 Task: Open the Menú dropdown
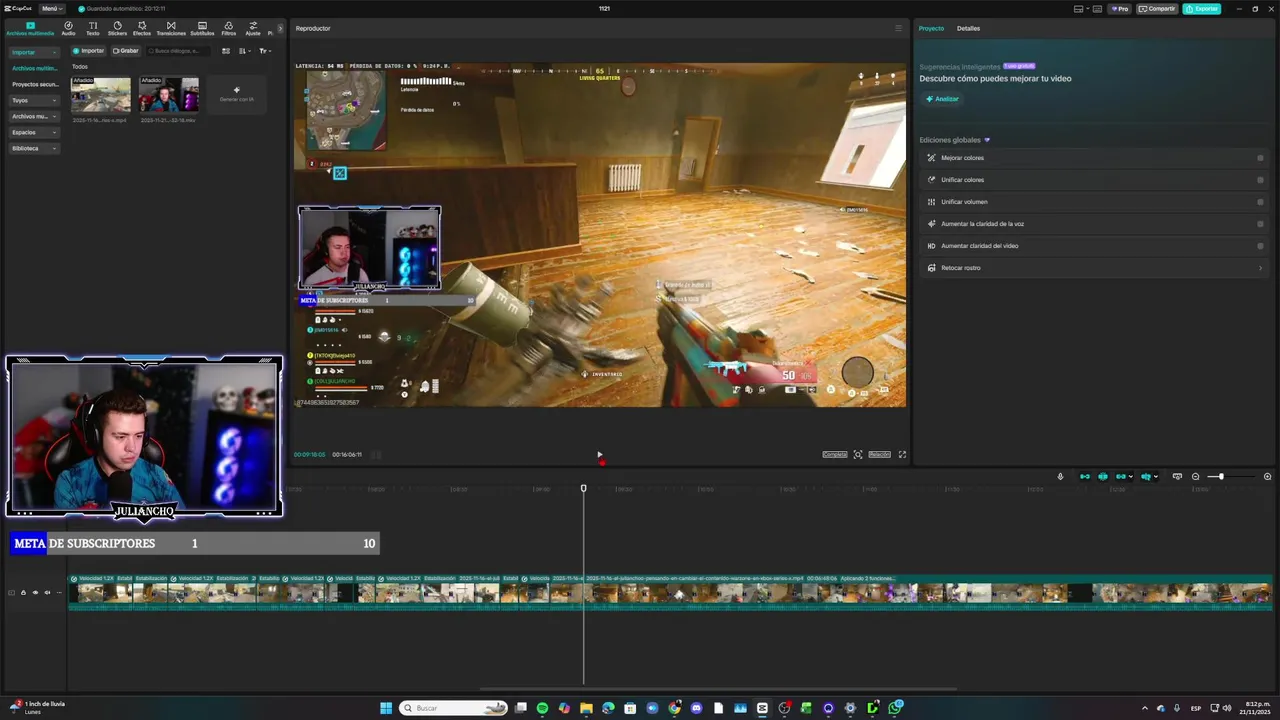(52, 8)
